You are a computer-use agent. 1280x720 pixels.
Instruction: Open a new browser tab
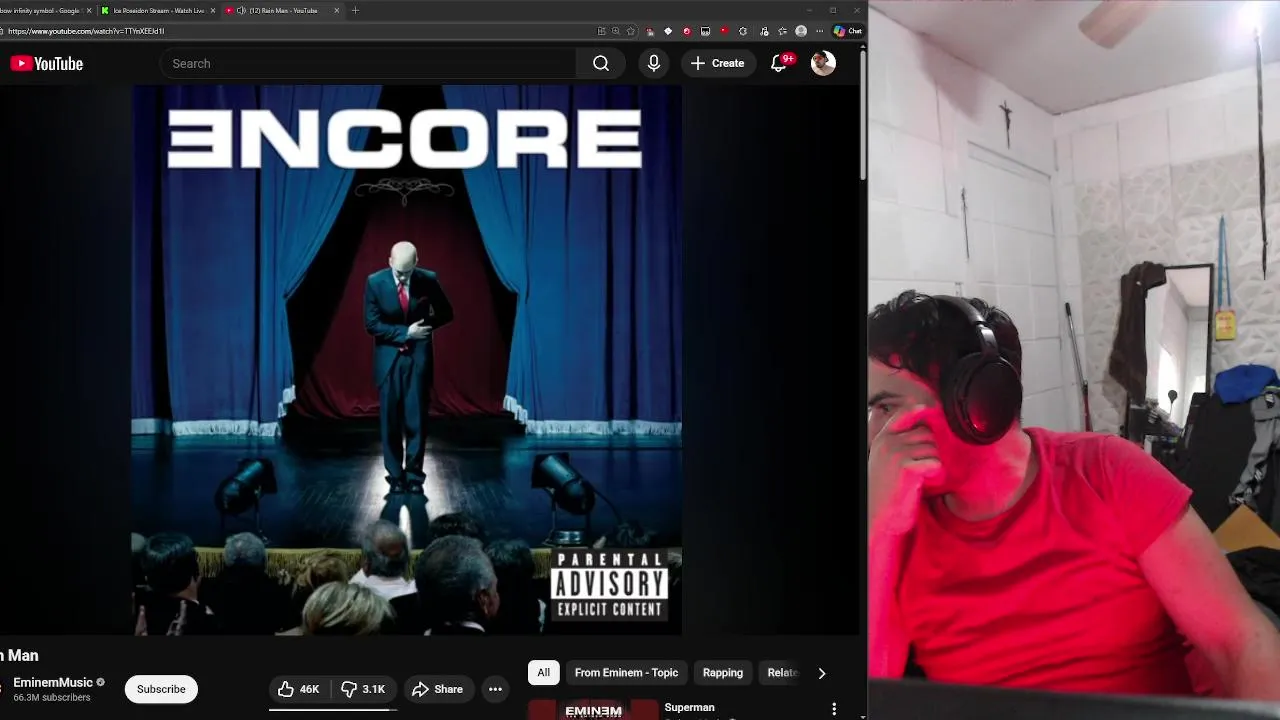point(355,10)
